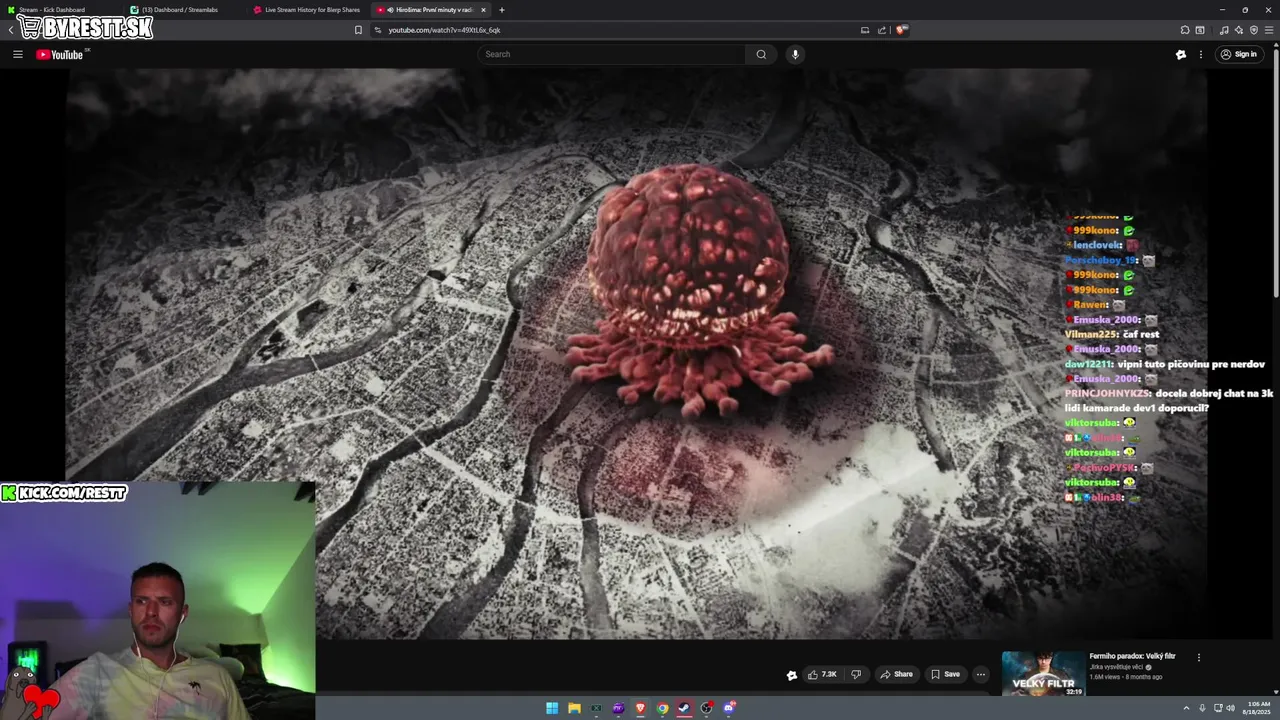Viewport: 1280px width, 720px height.
Task: Open Brave Shields lion icon
Action: 901,30
